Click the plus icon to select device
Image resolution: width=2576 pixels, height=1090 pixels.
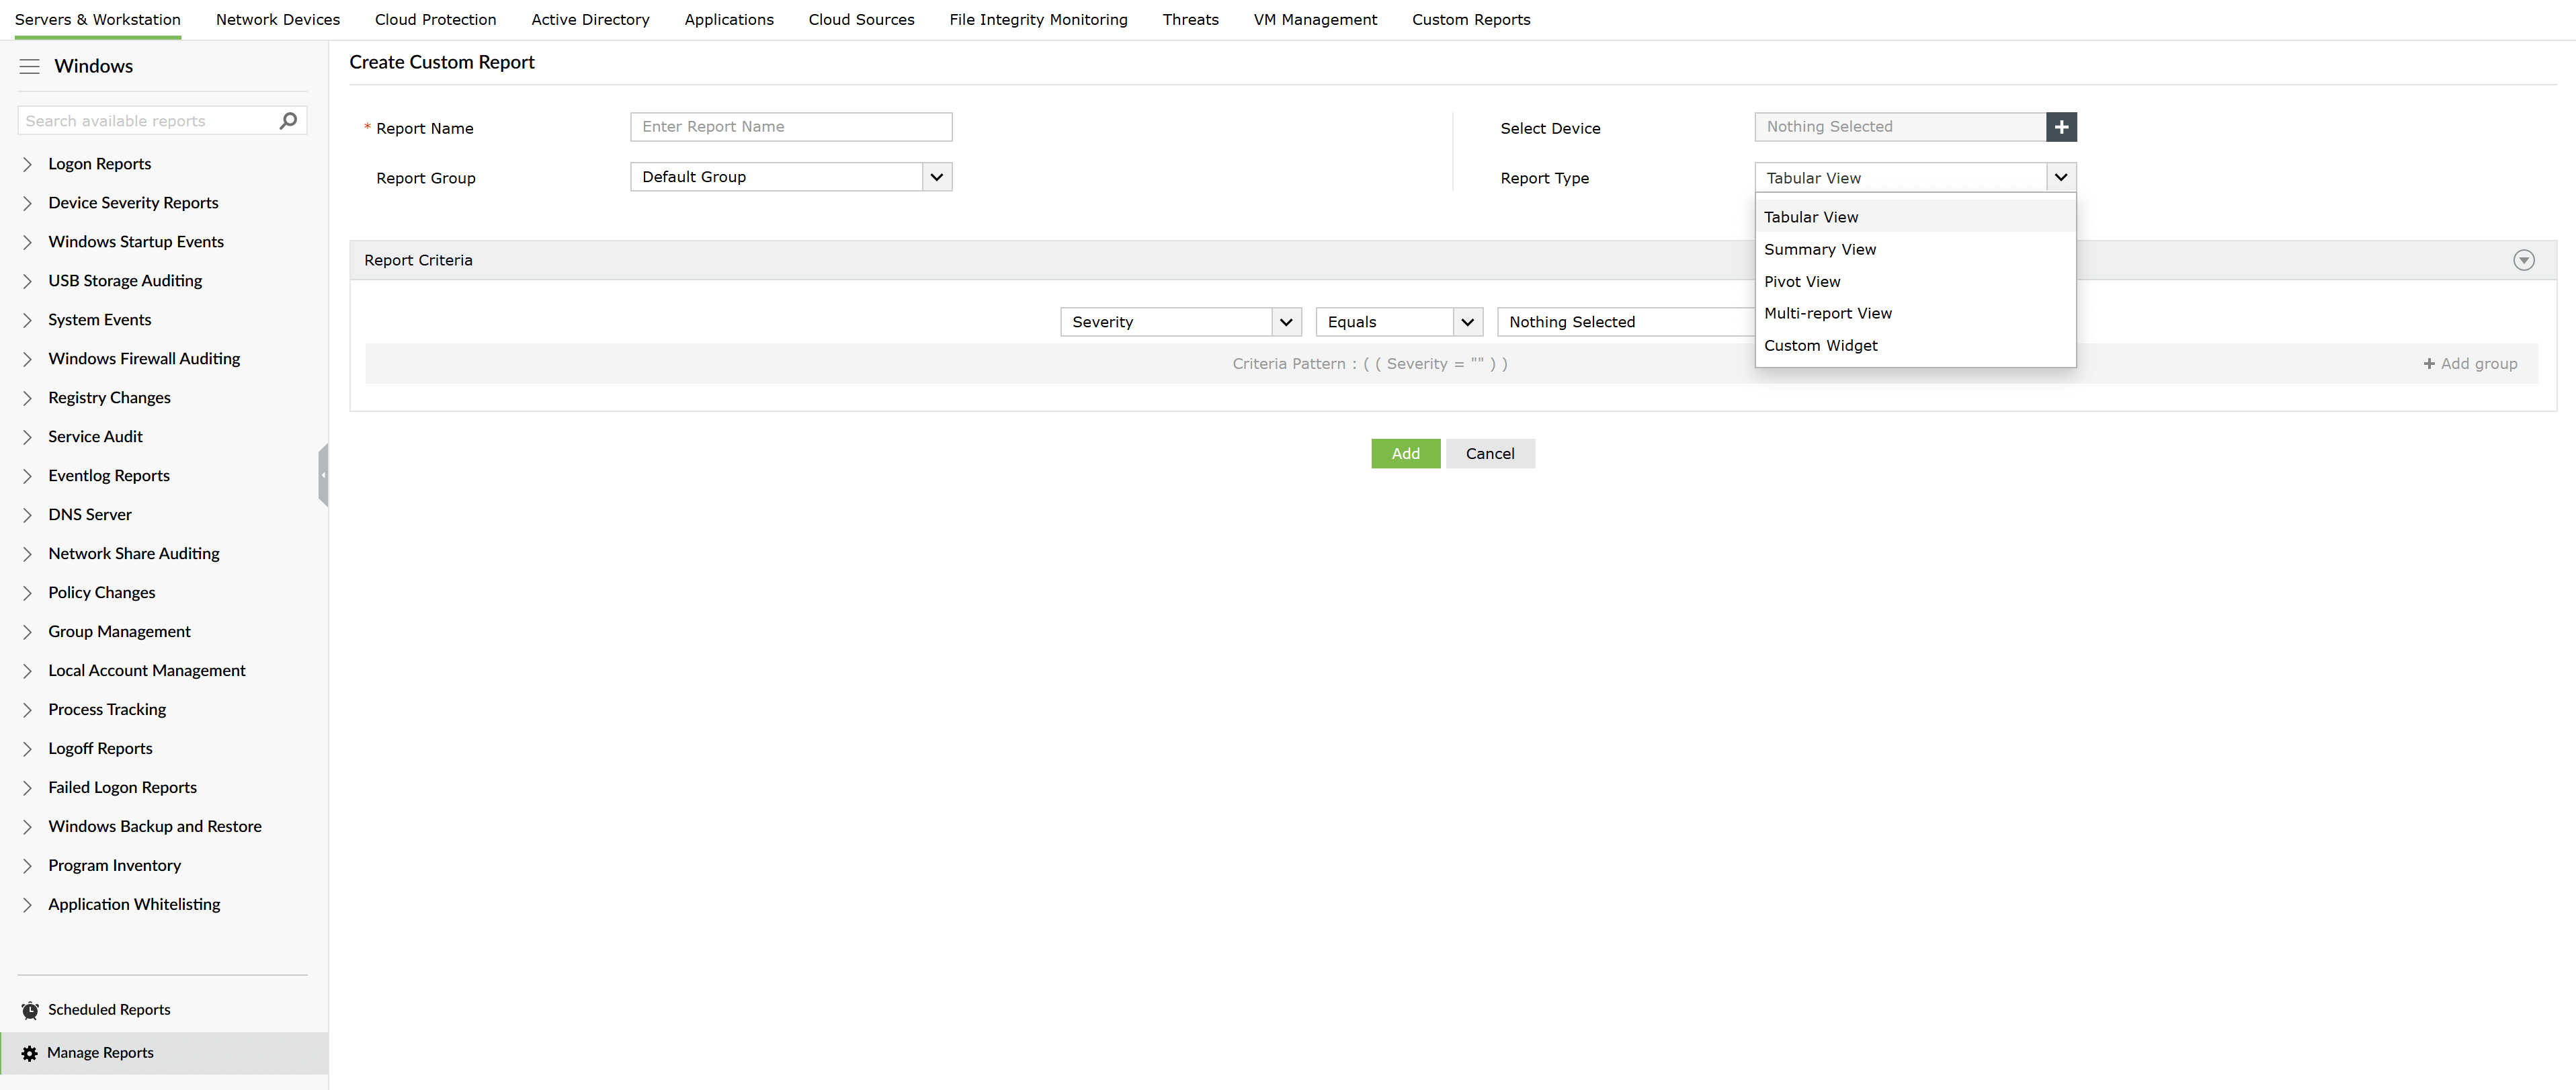pos(2061,127)
